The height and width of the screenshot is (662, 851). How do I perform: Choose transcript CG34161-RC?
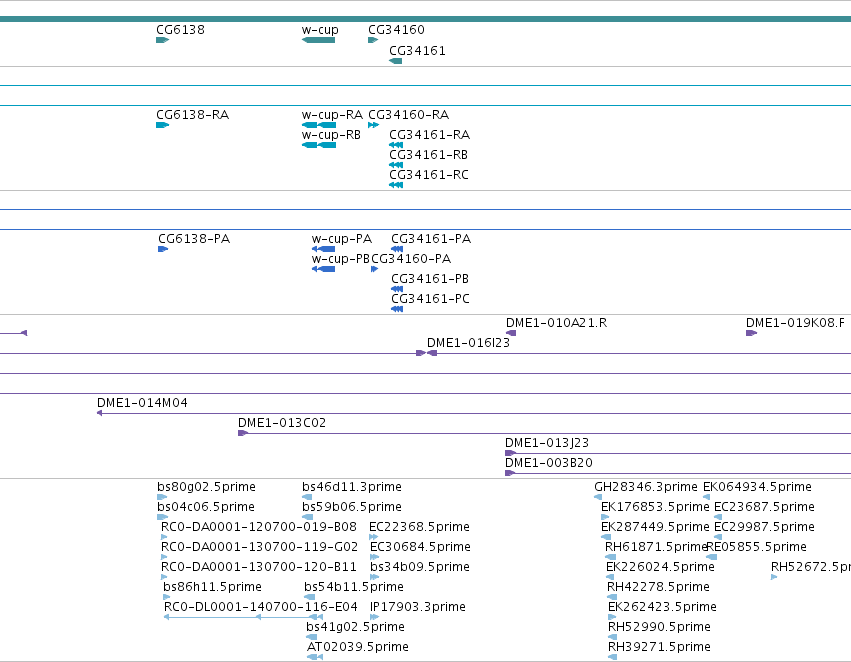(x=429, y=175)
